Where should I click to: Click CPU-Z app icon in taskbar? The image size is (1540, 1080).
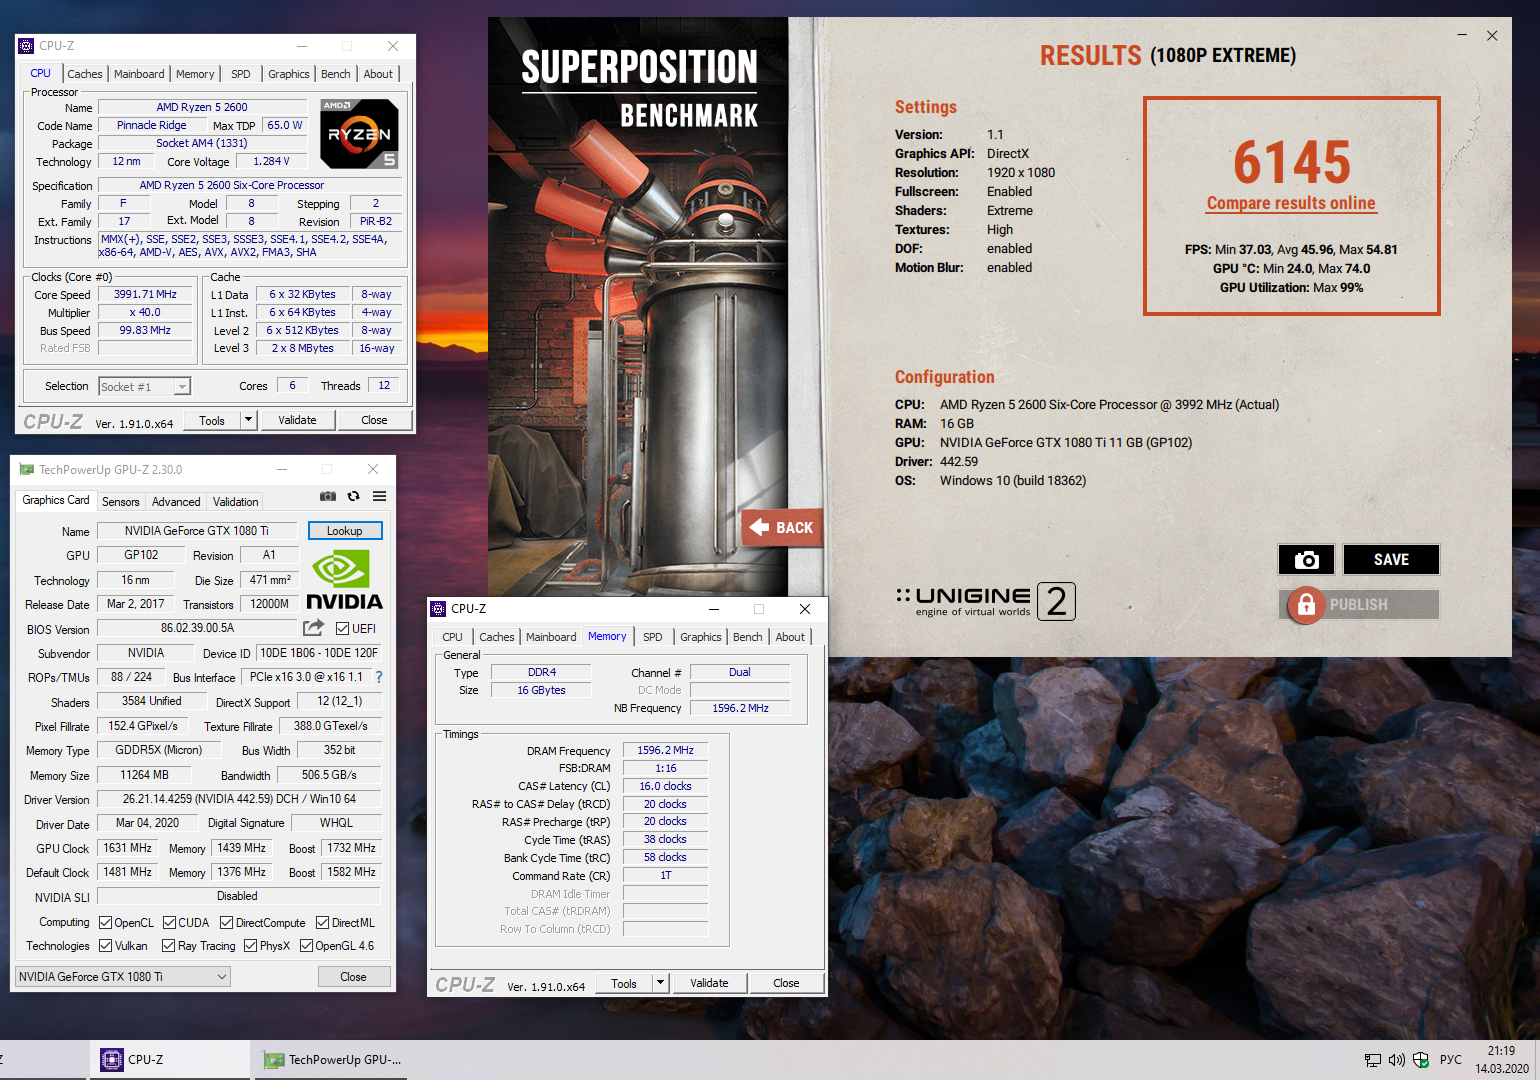coord(112,1059)
